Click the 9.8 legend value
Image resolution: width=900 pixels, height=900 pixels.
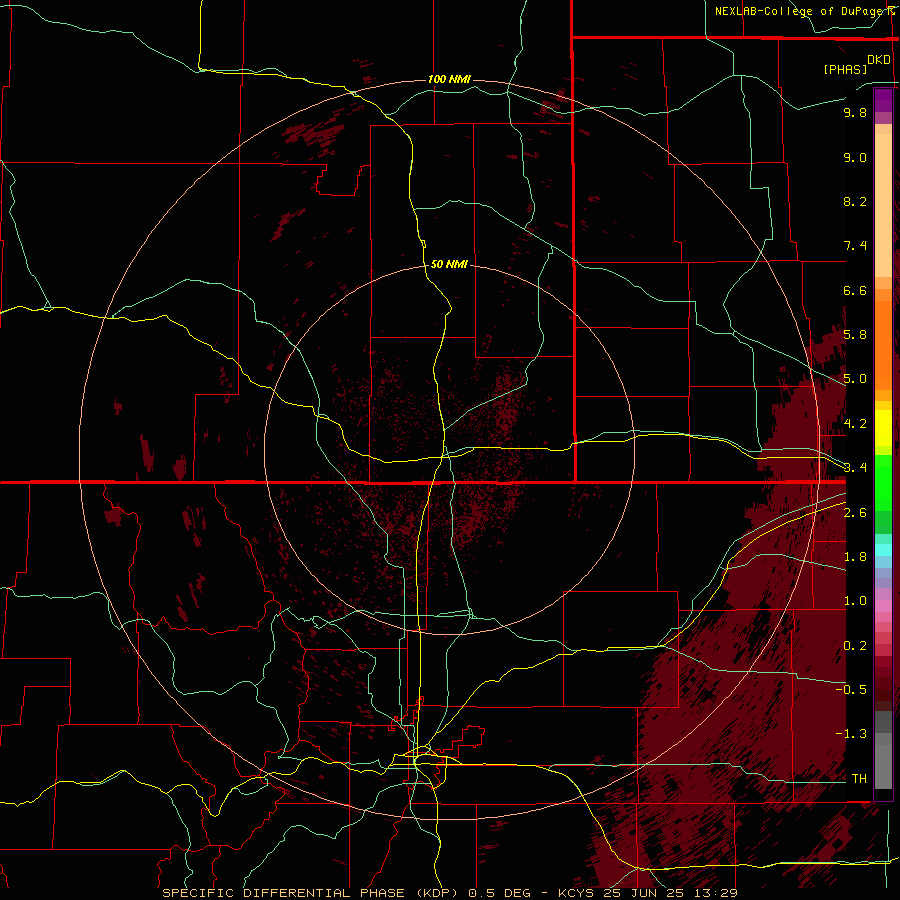[x=855, y=112]
